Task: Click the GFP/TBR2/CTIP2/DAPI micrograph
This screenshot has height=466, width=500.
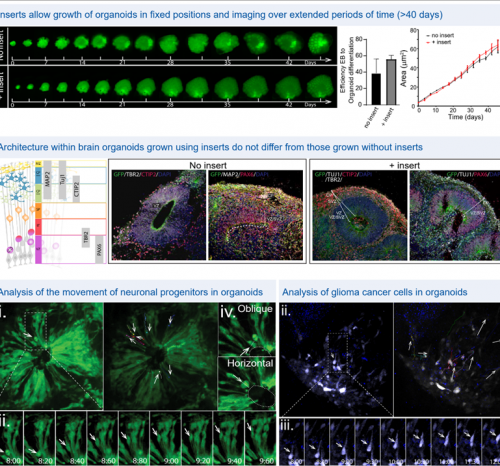Action: (159, 215)
